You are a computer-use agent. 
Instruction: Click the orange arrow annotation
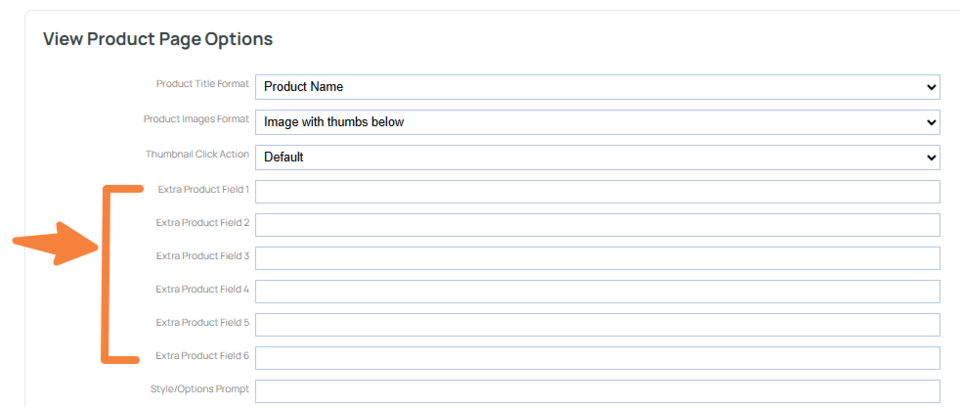(x=53, y=242)
